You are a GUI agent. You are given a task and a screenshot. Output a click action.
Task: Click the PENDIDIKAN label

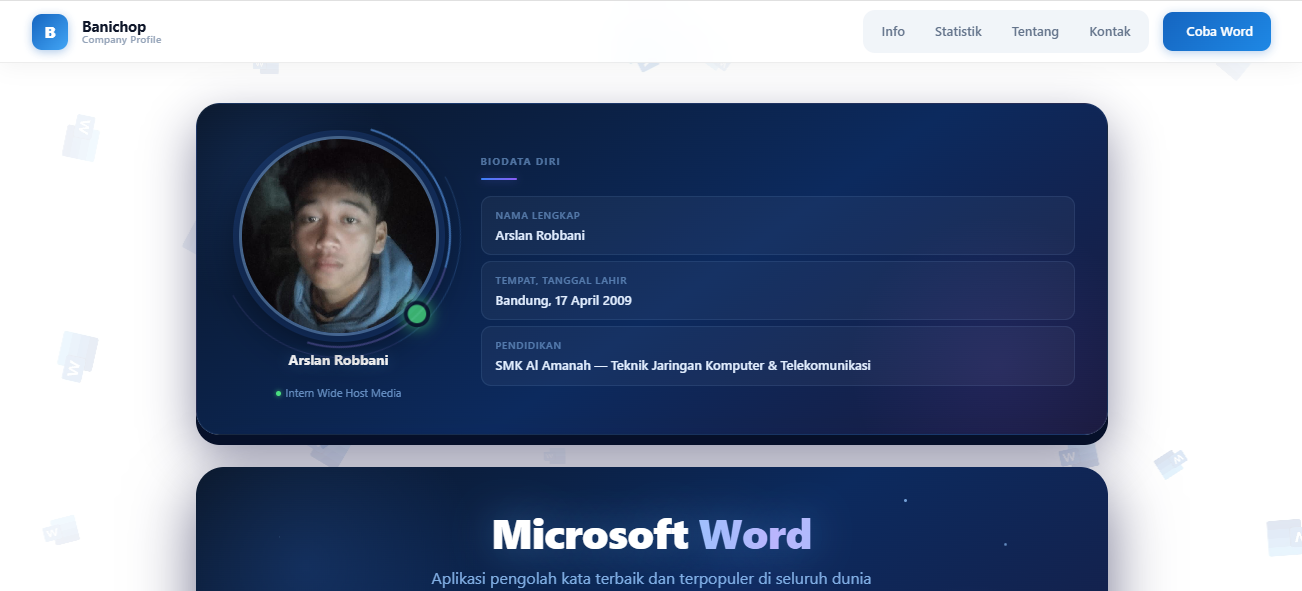click(528, 346)
